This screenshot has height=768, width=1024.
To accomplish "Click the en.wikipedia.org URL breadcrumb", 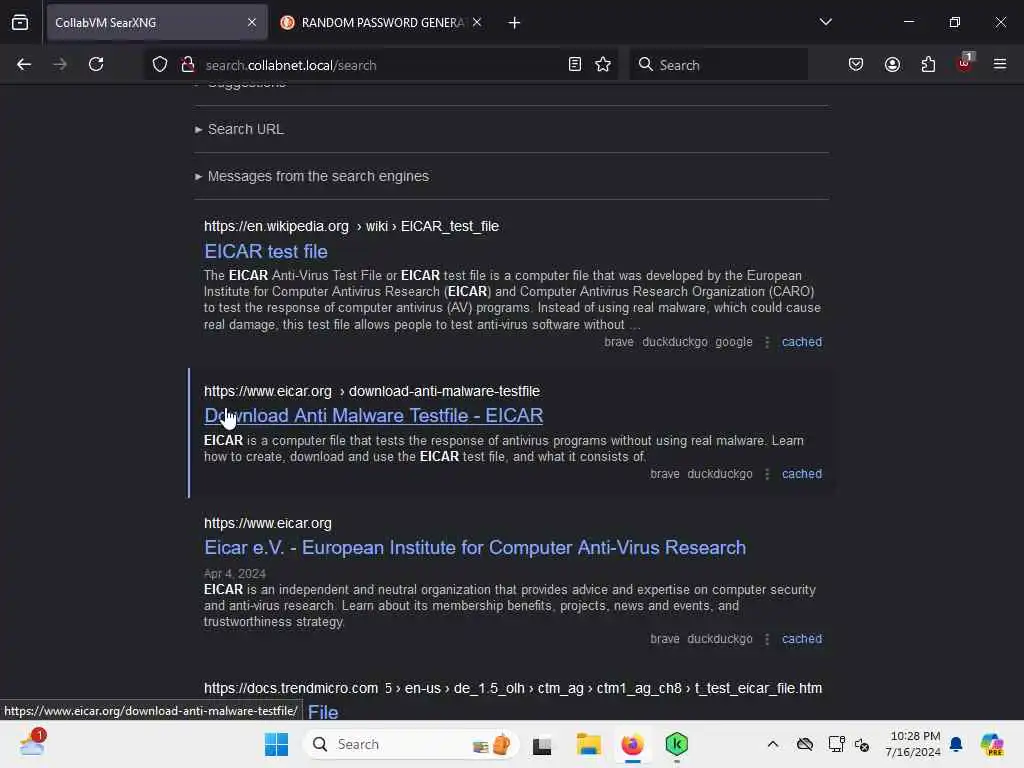I will [351, 226].
